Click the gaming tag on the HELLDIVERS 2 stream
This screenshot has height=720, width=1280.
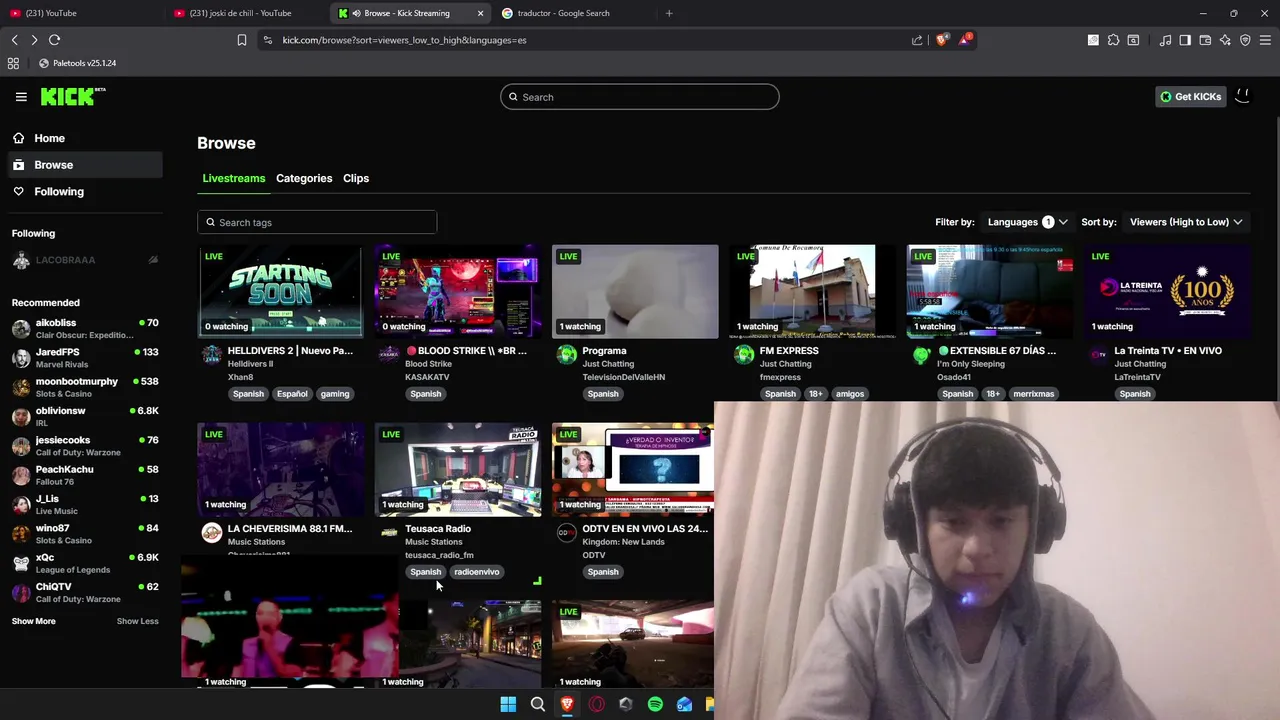click(x=335, y=394)
